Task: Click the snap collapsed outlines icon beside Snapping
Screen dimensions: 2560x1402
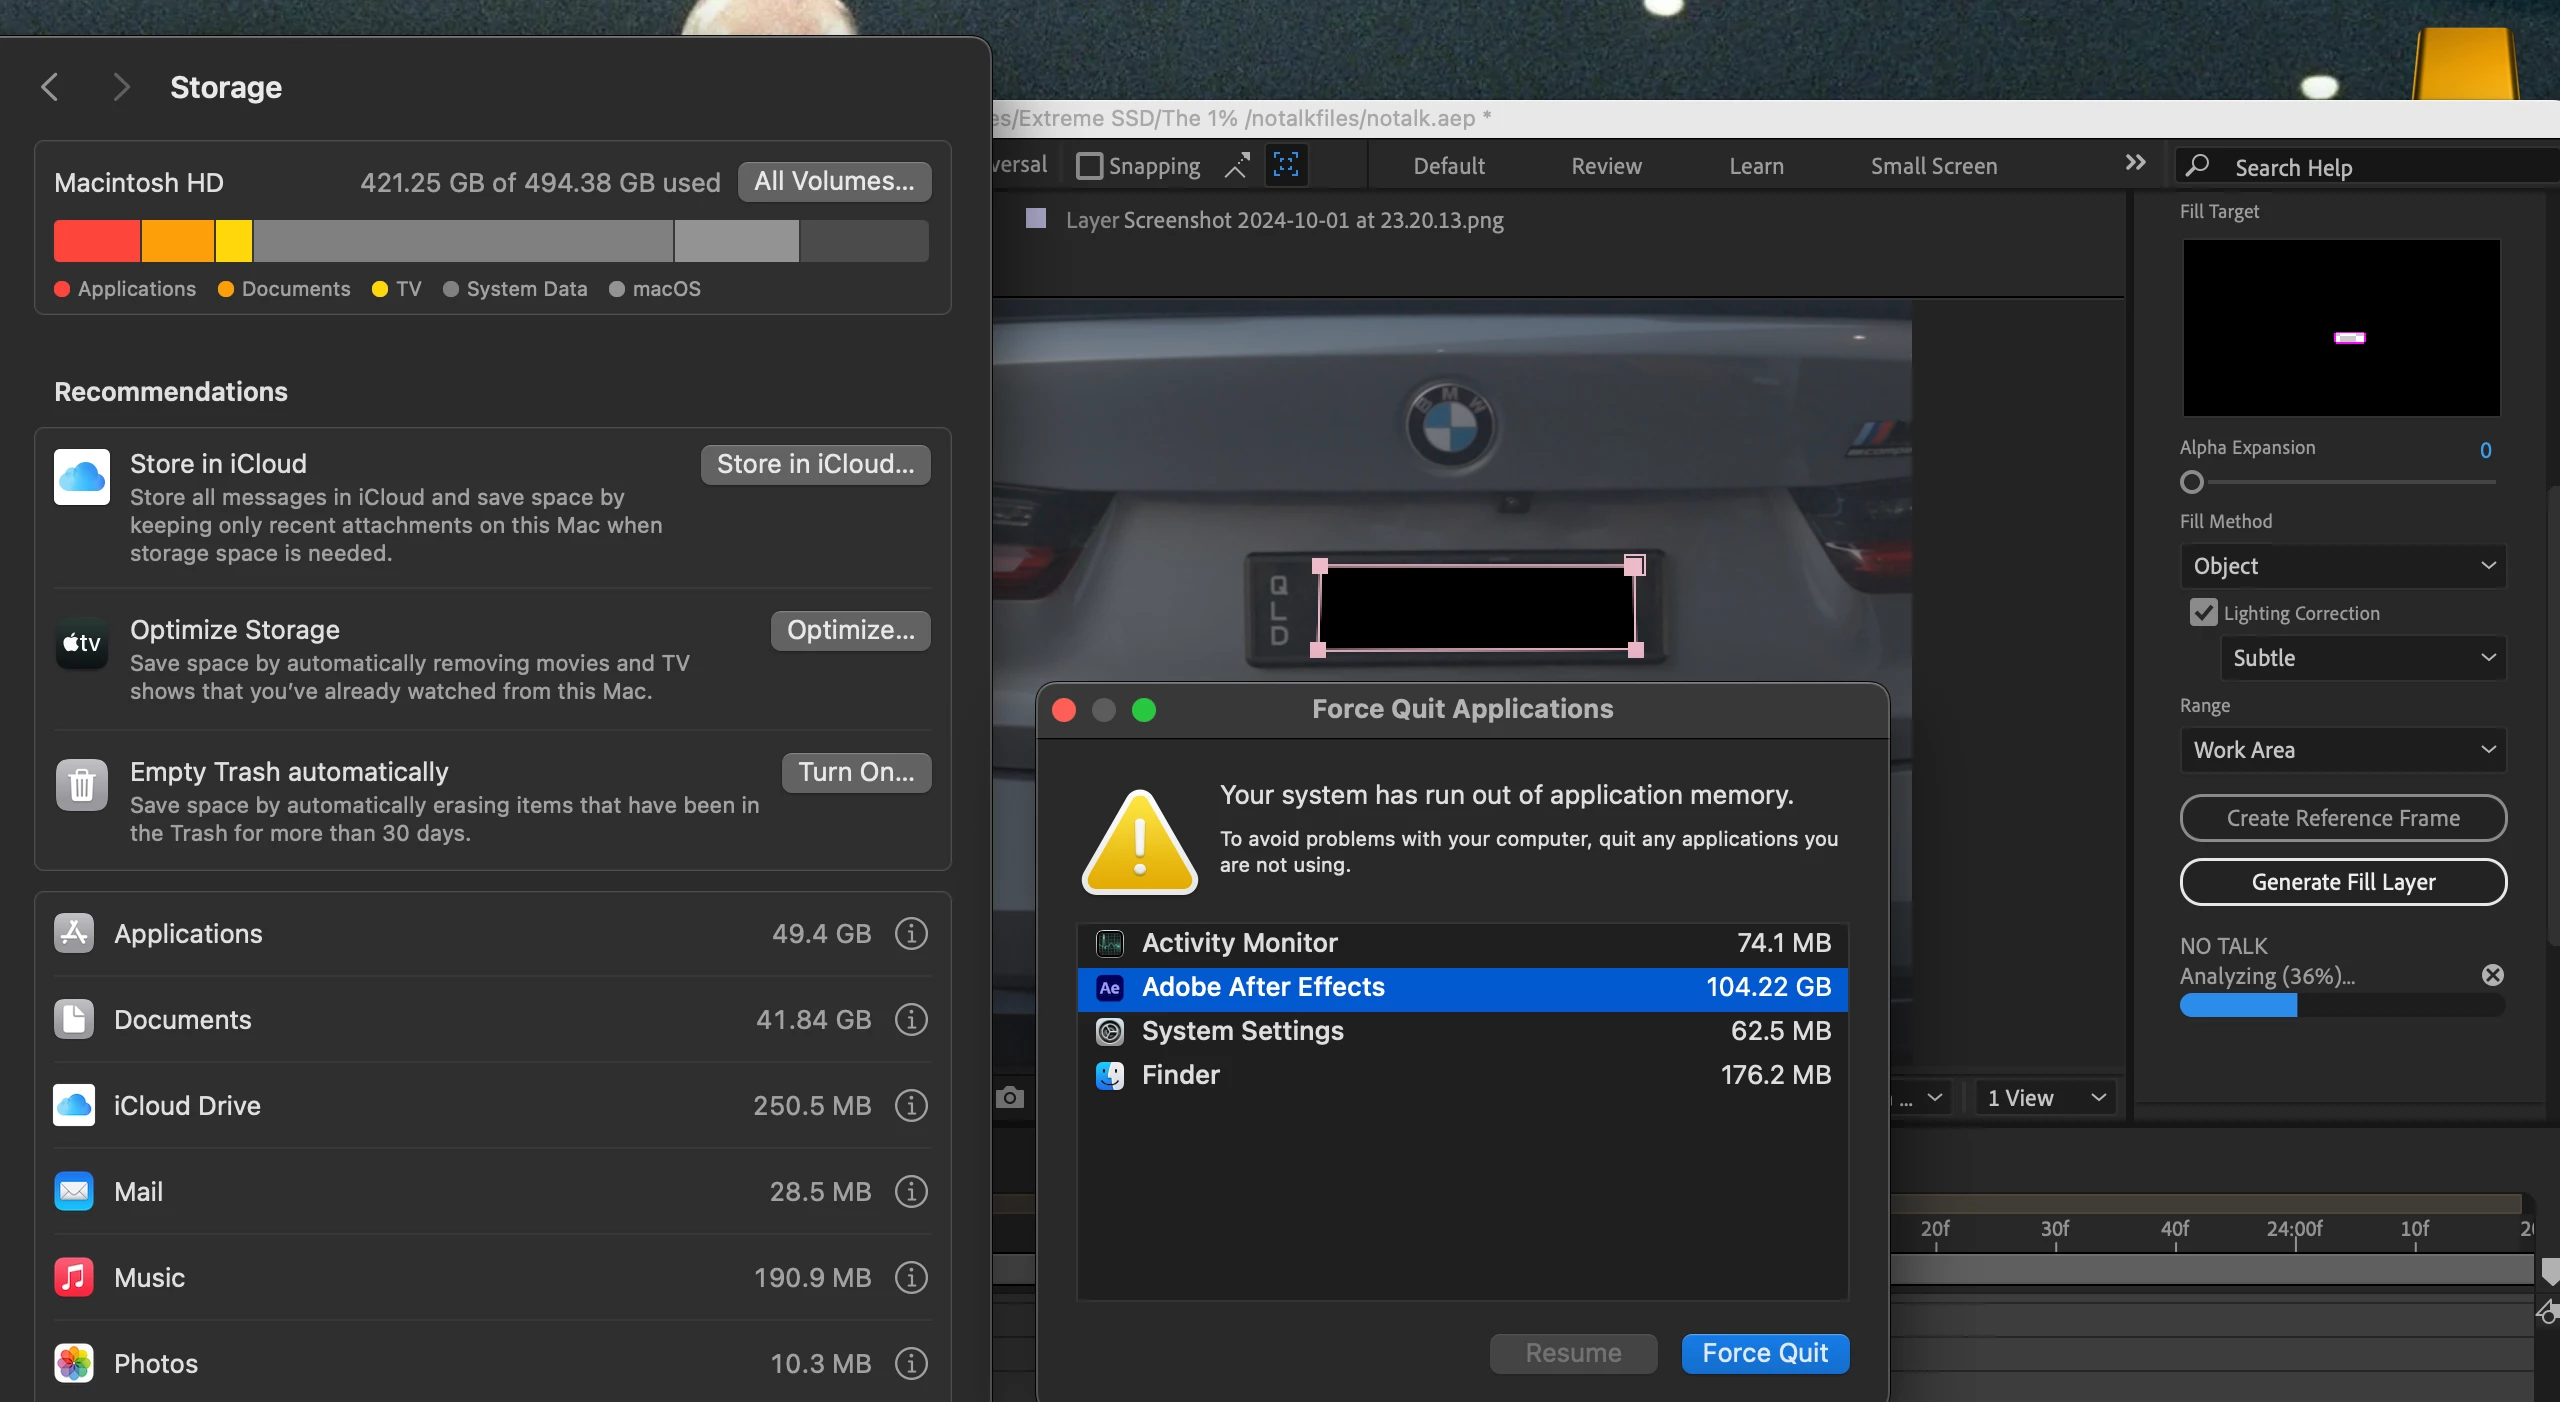Action: [x=1237, y=165]
